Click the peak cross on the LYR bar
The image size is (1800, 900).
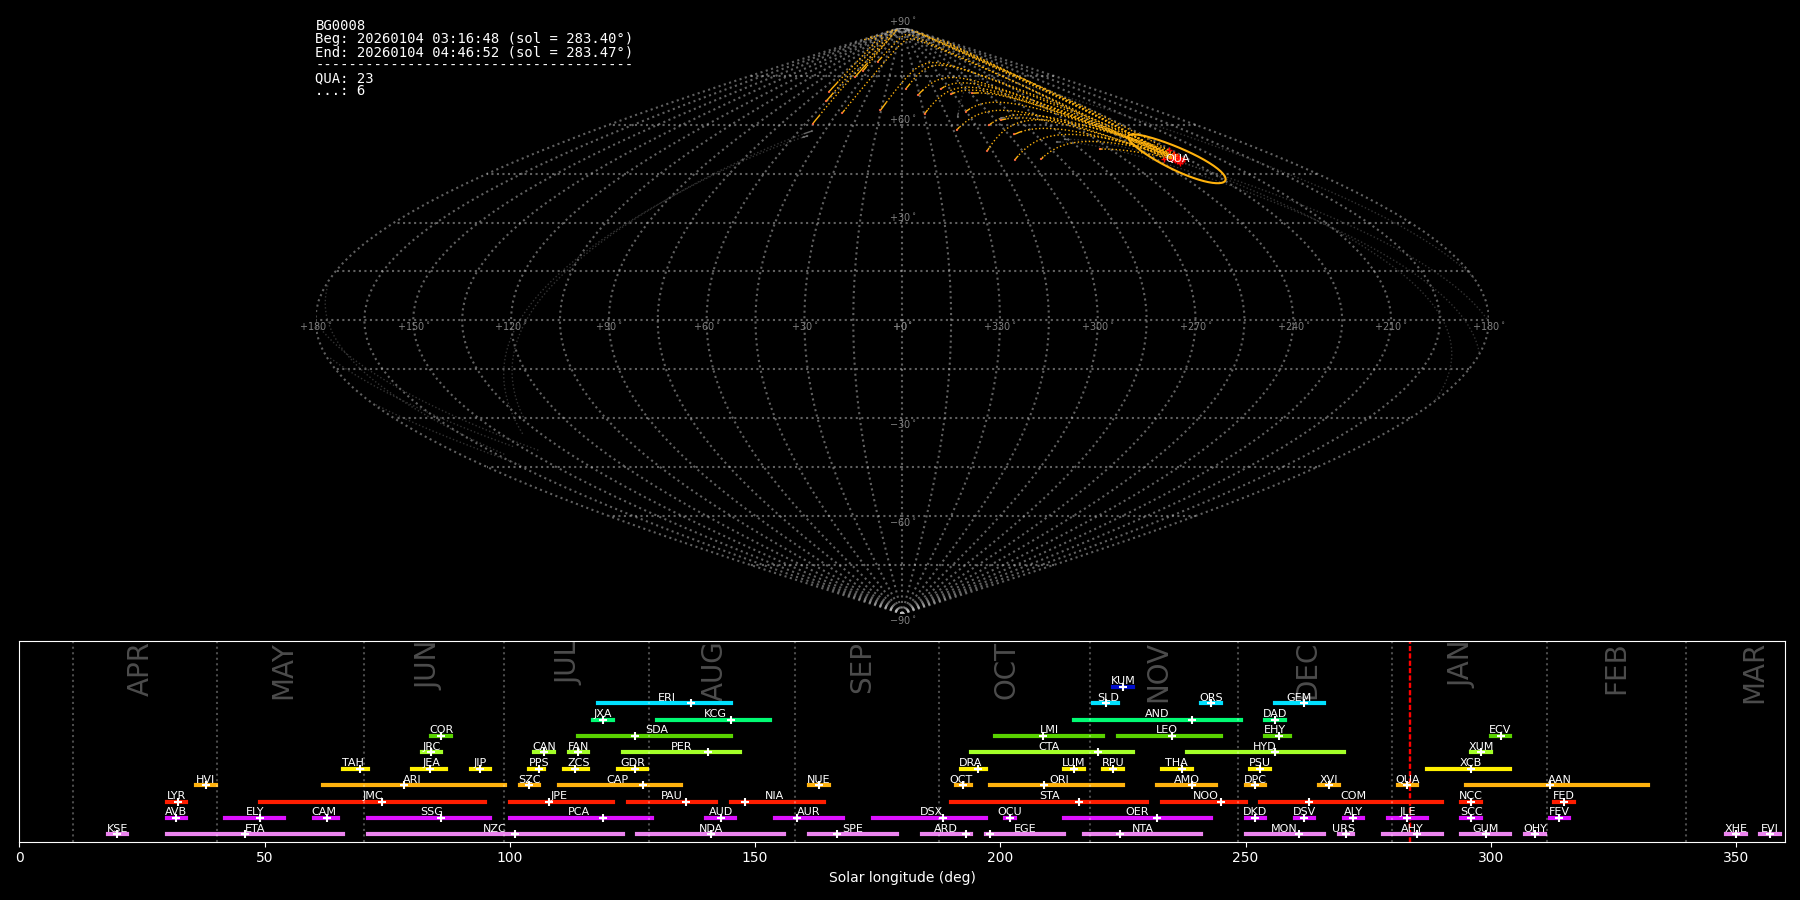(x=178, y=802)
